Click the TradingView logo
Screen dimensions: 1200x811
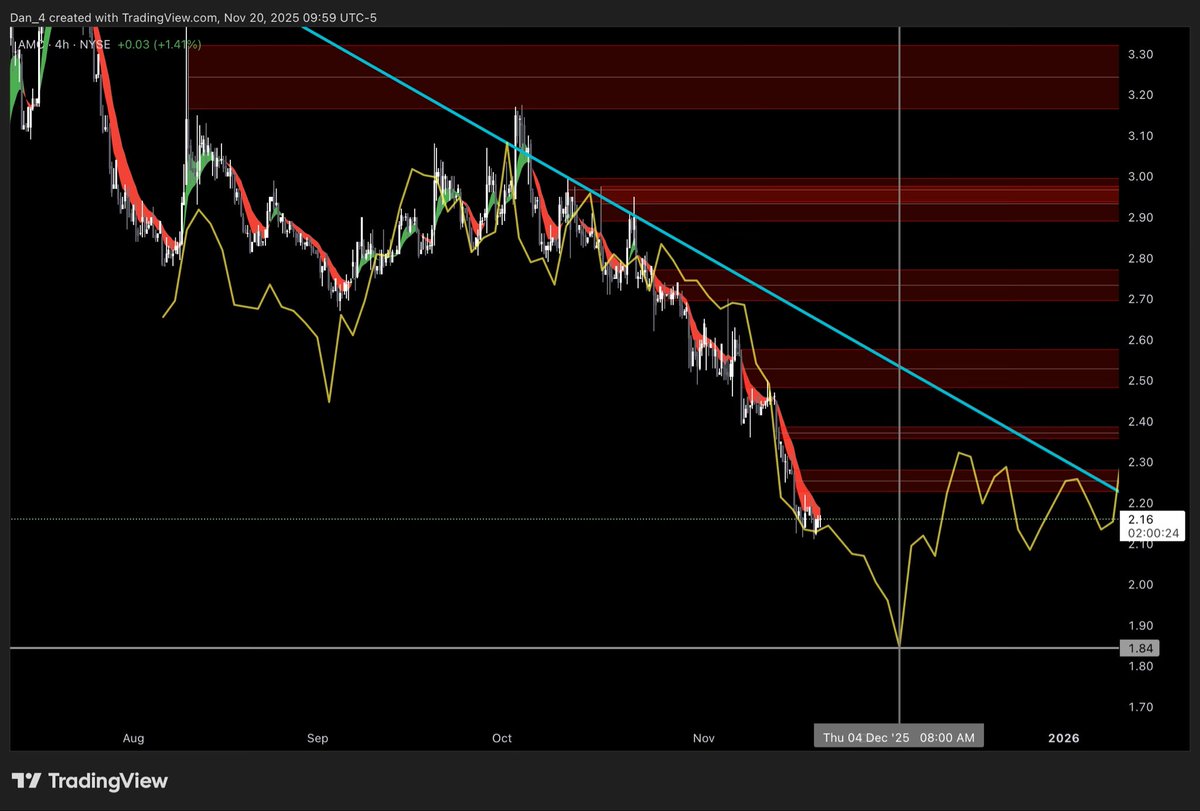[90, 781]
